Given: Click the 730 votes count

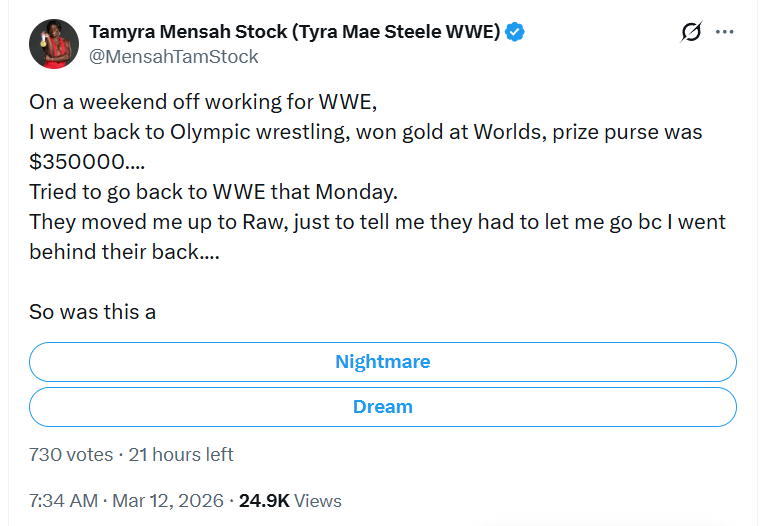Looking at the screenshot, I should (71, 454).
